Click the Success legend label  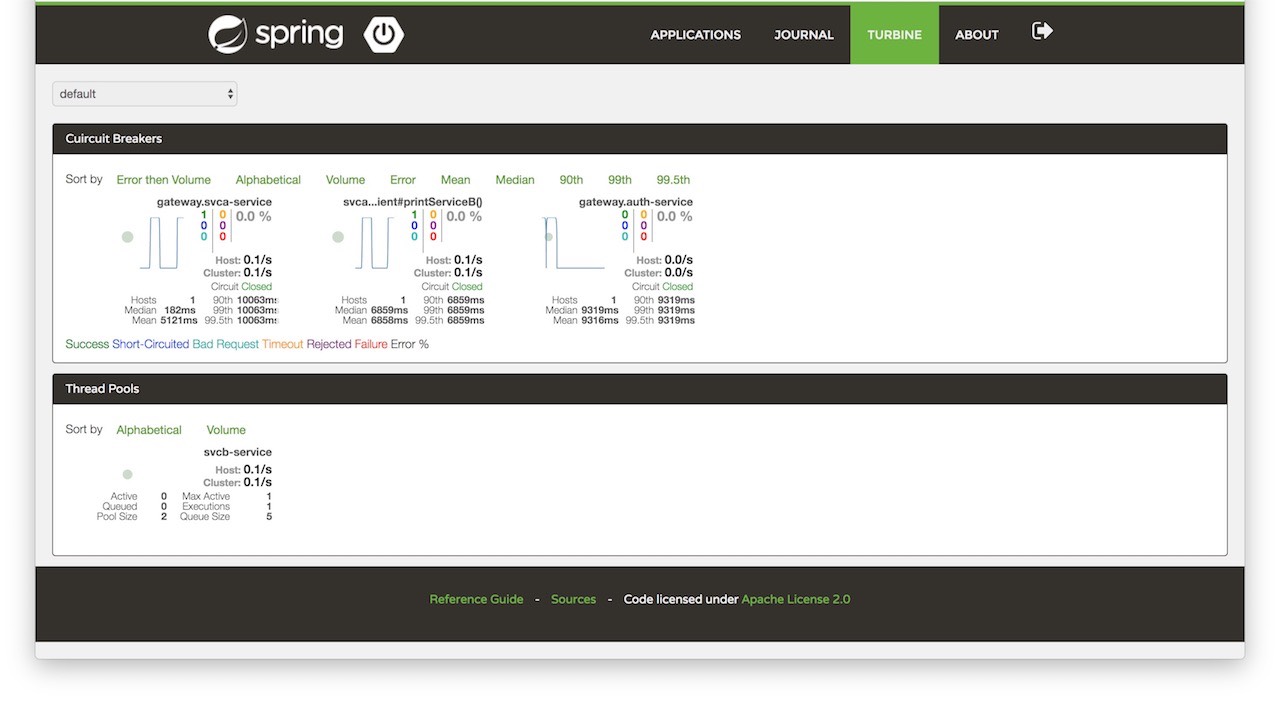point(87,344)
